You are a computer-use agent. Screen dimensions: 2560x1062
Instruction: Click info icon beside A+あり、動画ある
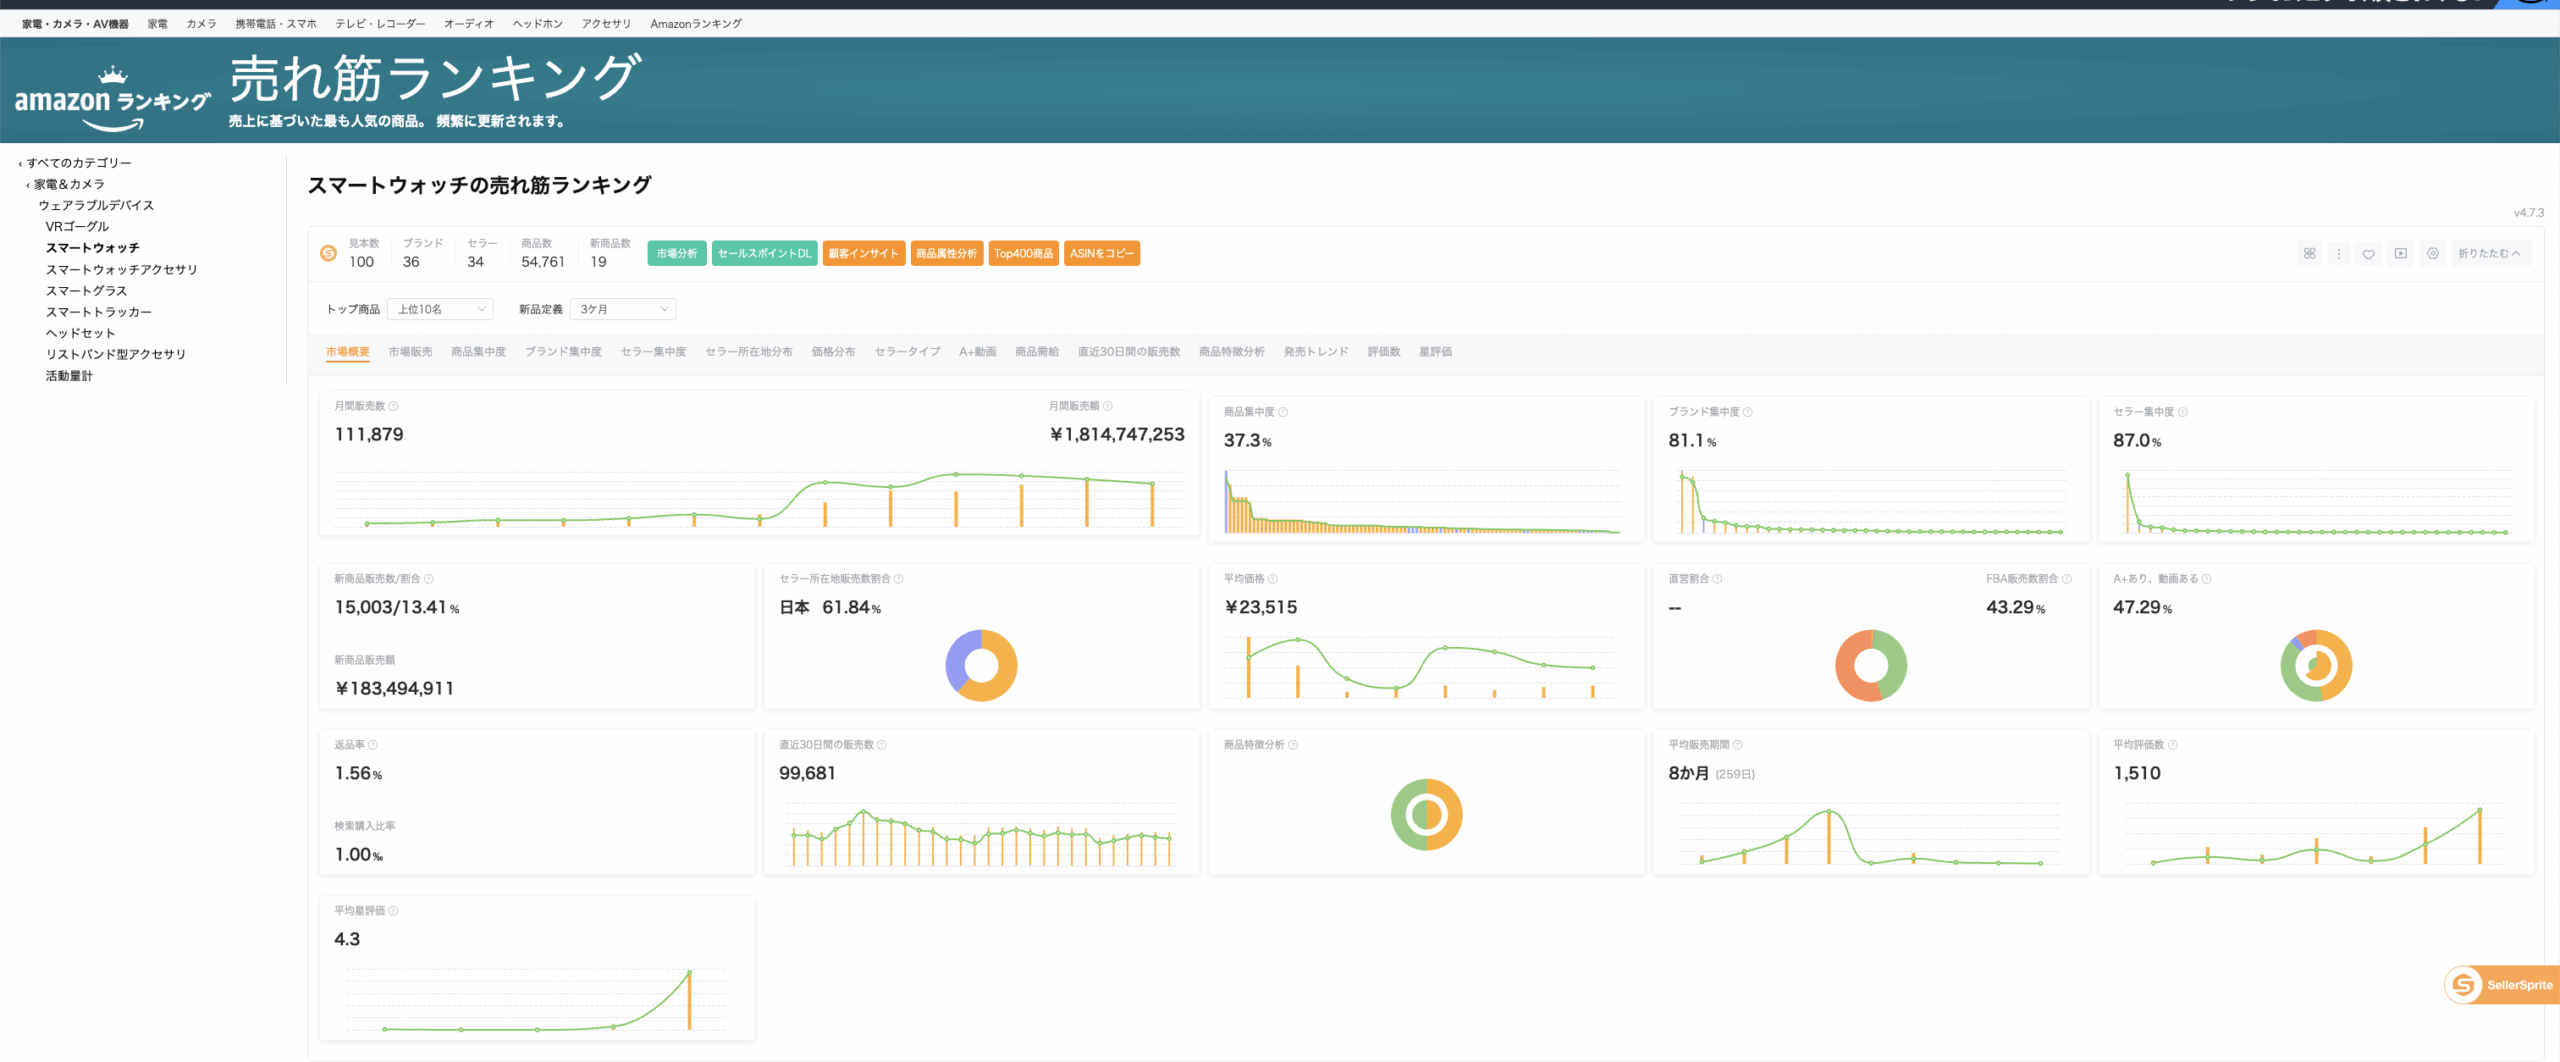(2207, 579)
